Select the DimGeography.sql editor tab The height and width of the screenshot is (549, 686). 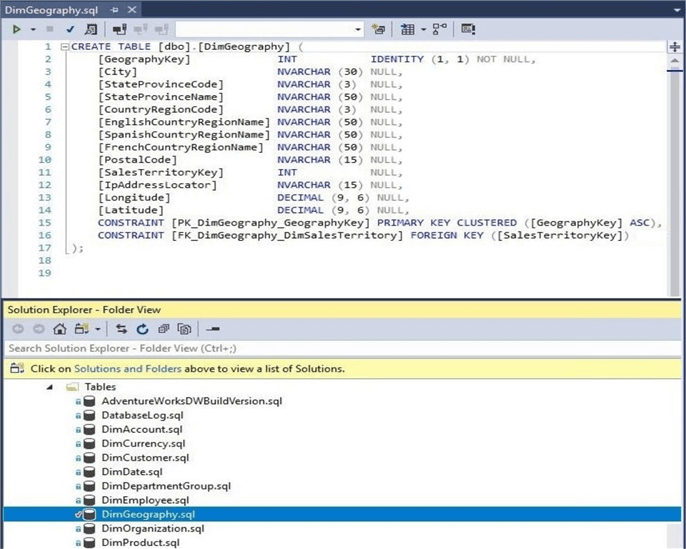pyautogui.click(x=52, y=8)
